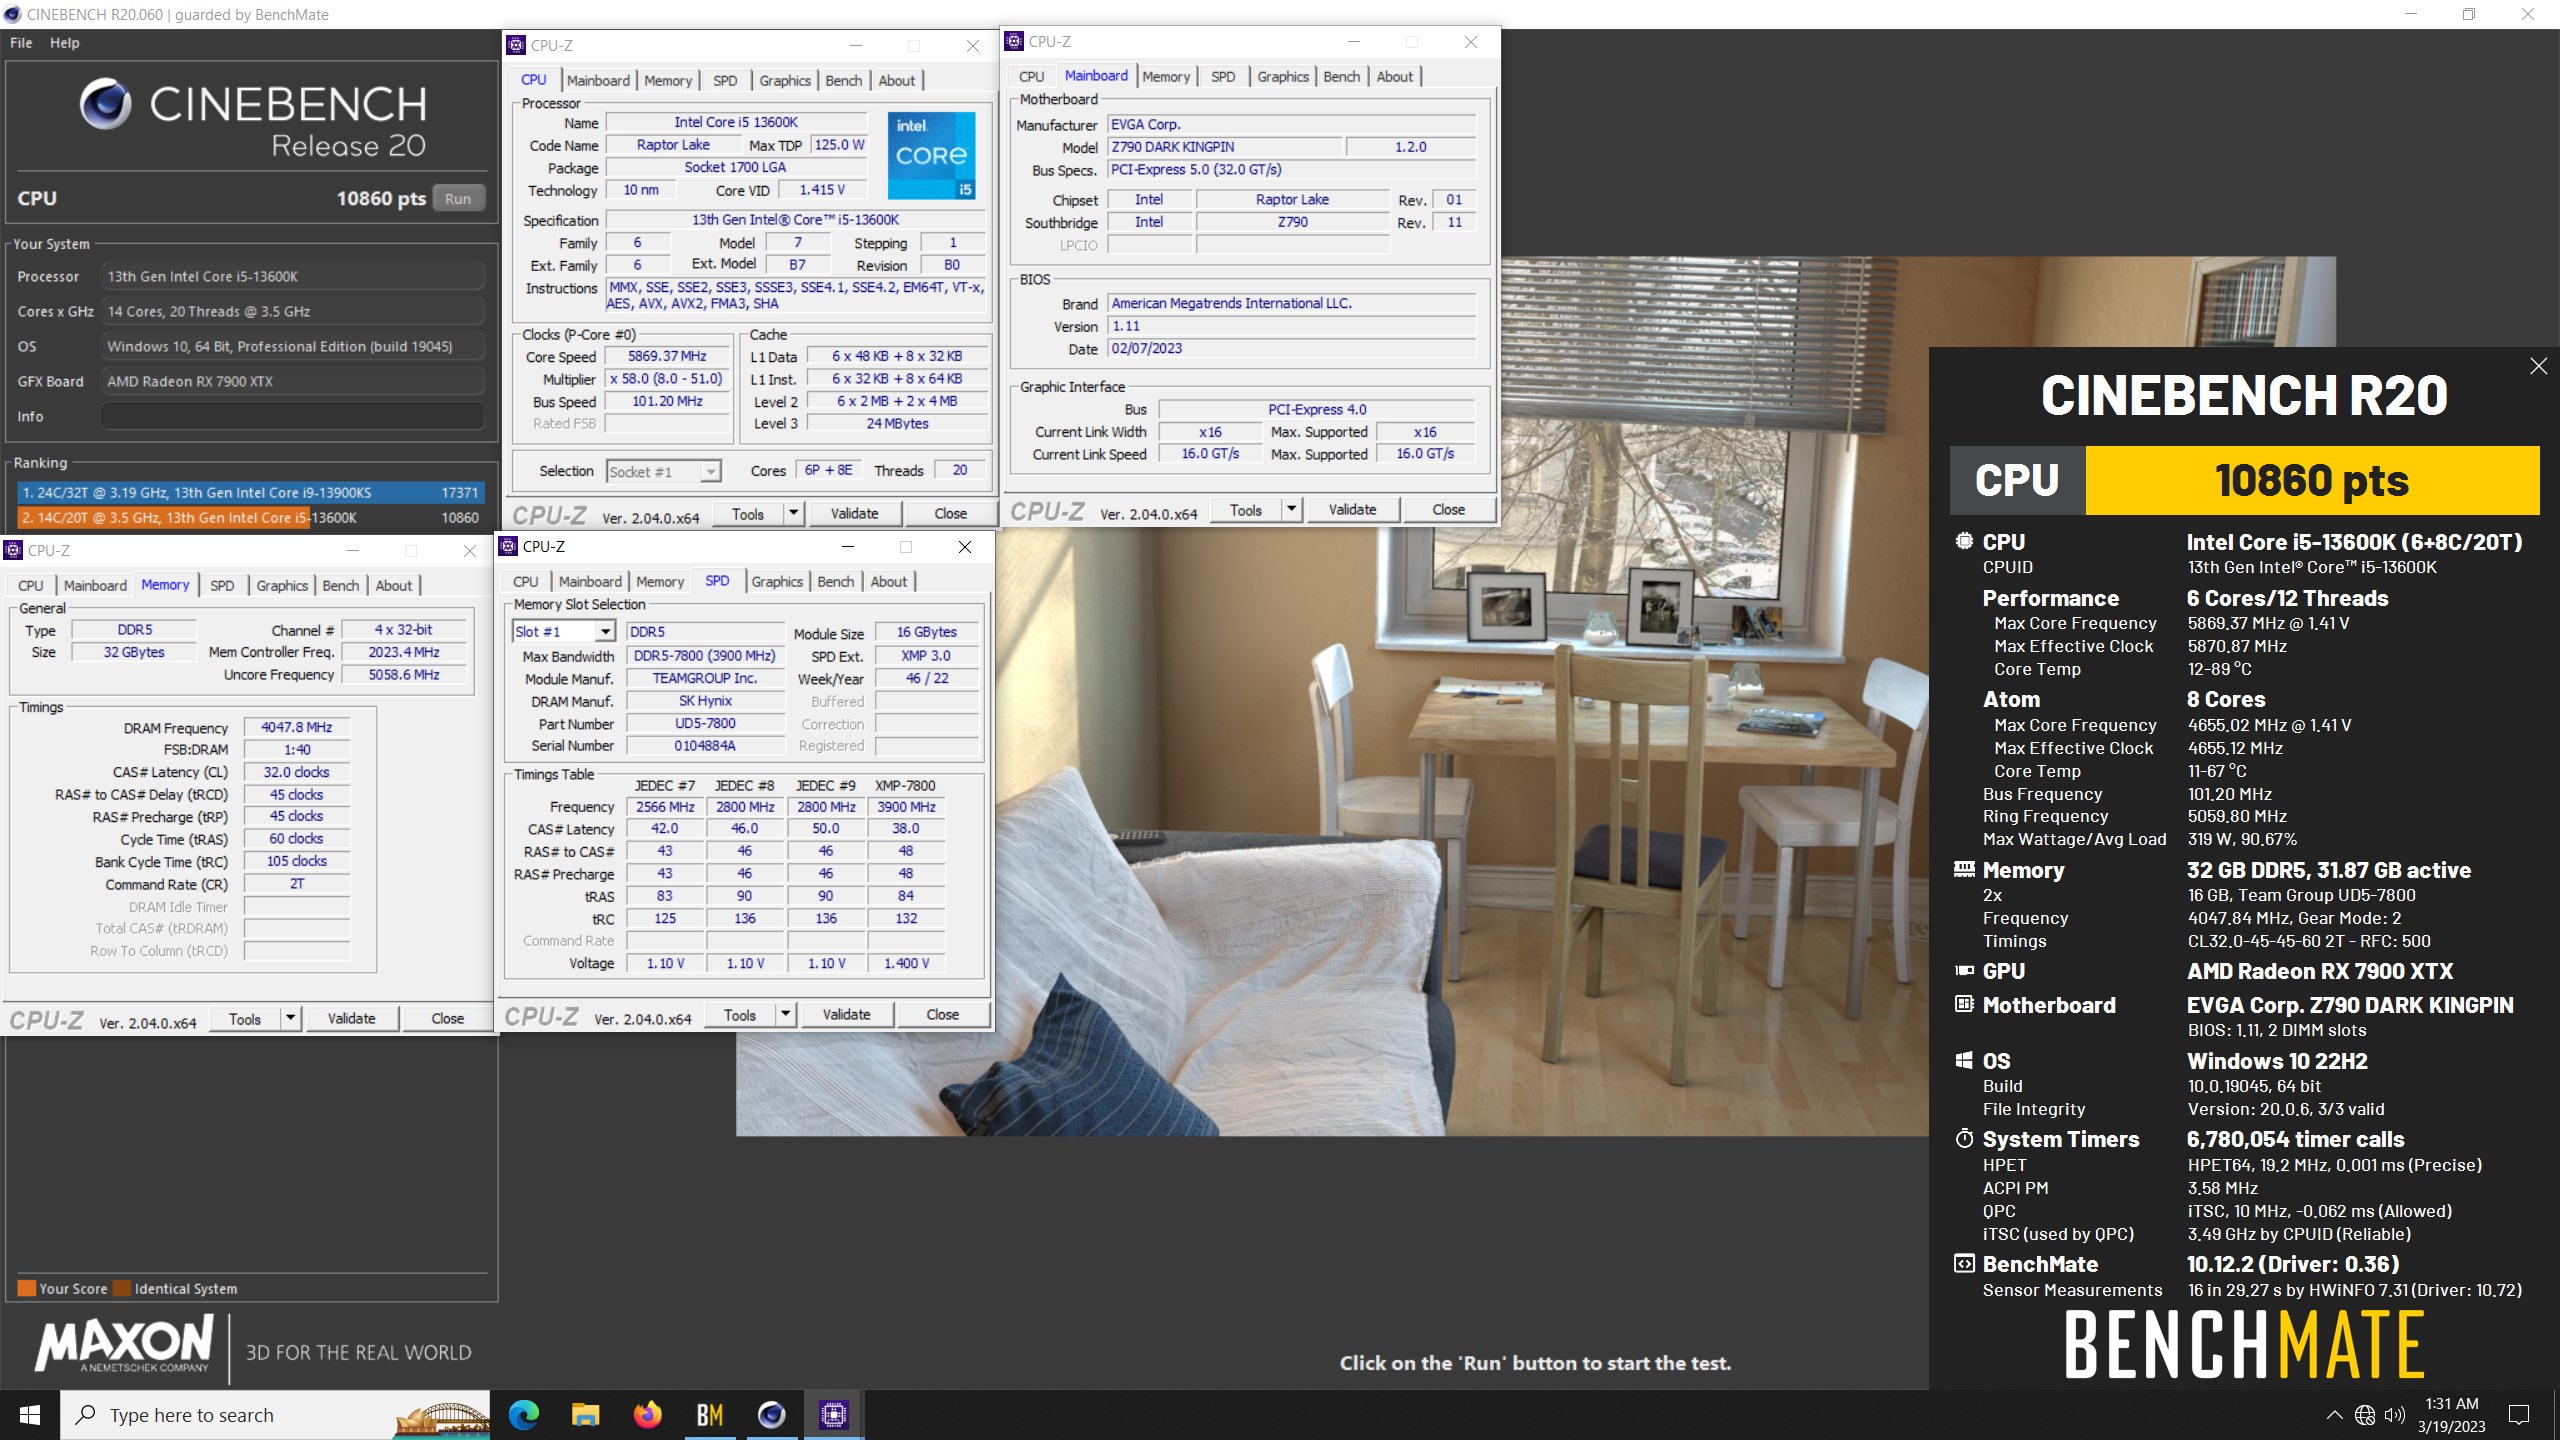Open the Help menu in Cinebench
Screen dimensions: 2560x1440
65,43
